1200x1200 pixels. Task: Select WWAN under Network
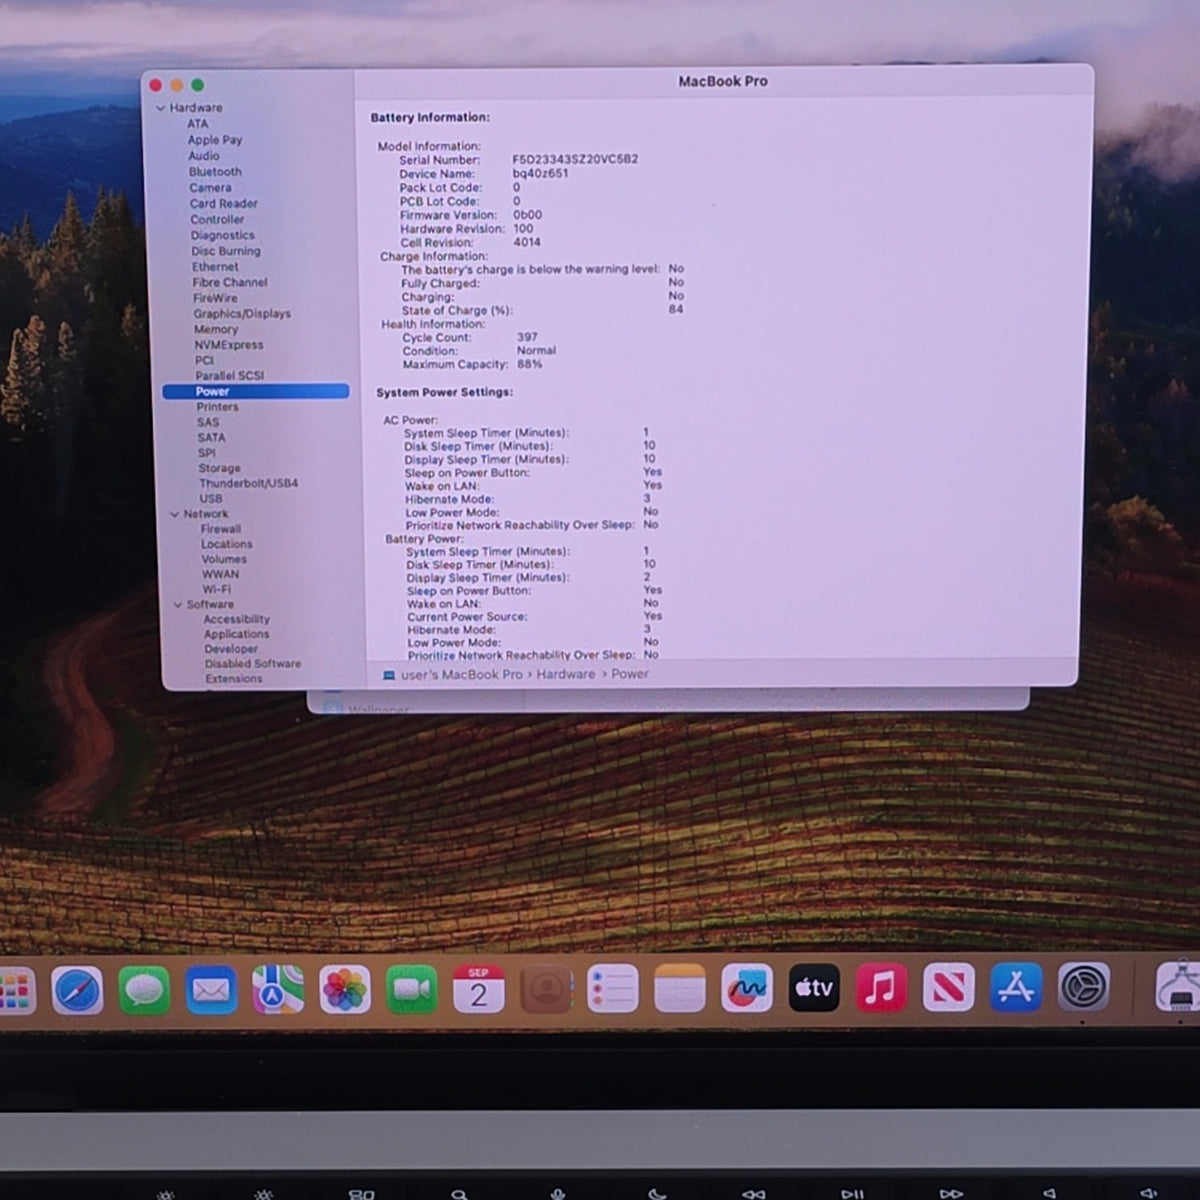click(220, 574)
